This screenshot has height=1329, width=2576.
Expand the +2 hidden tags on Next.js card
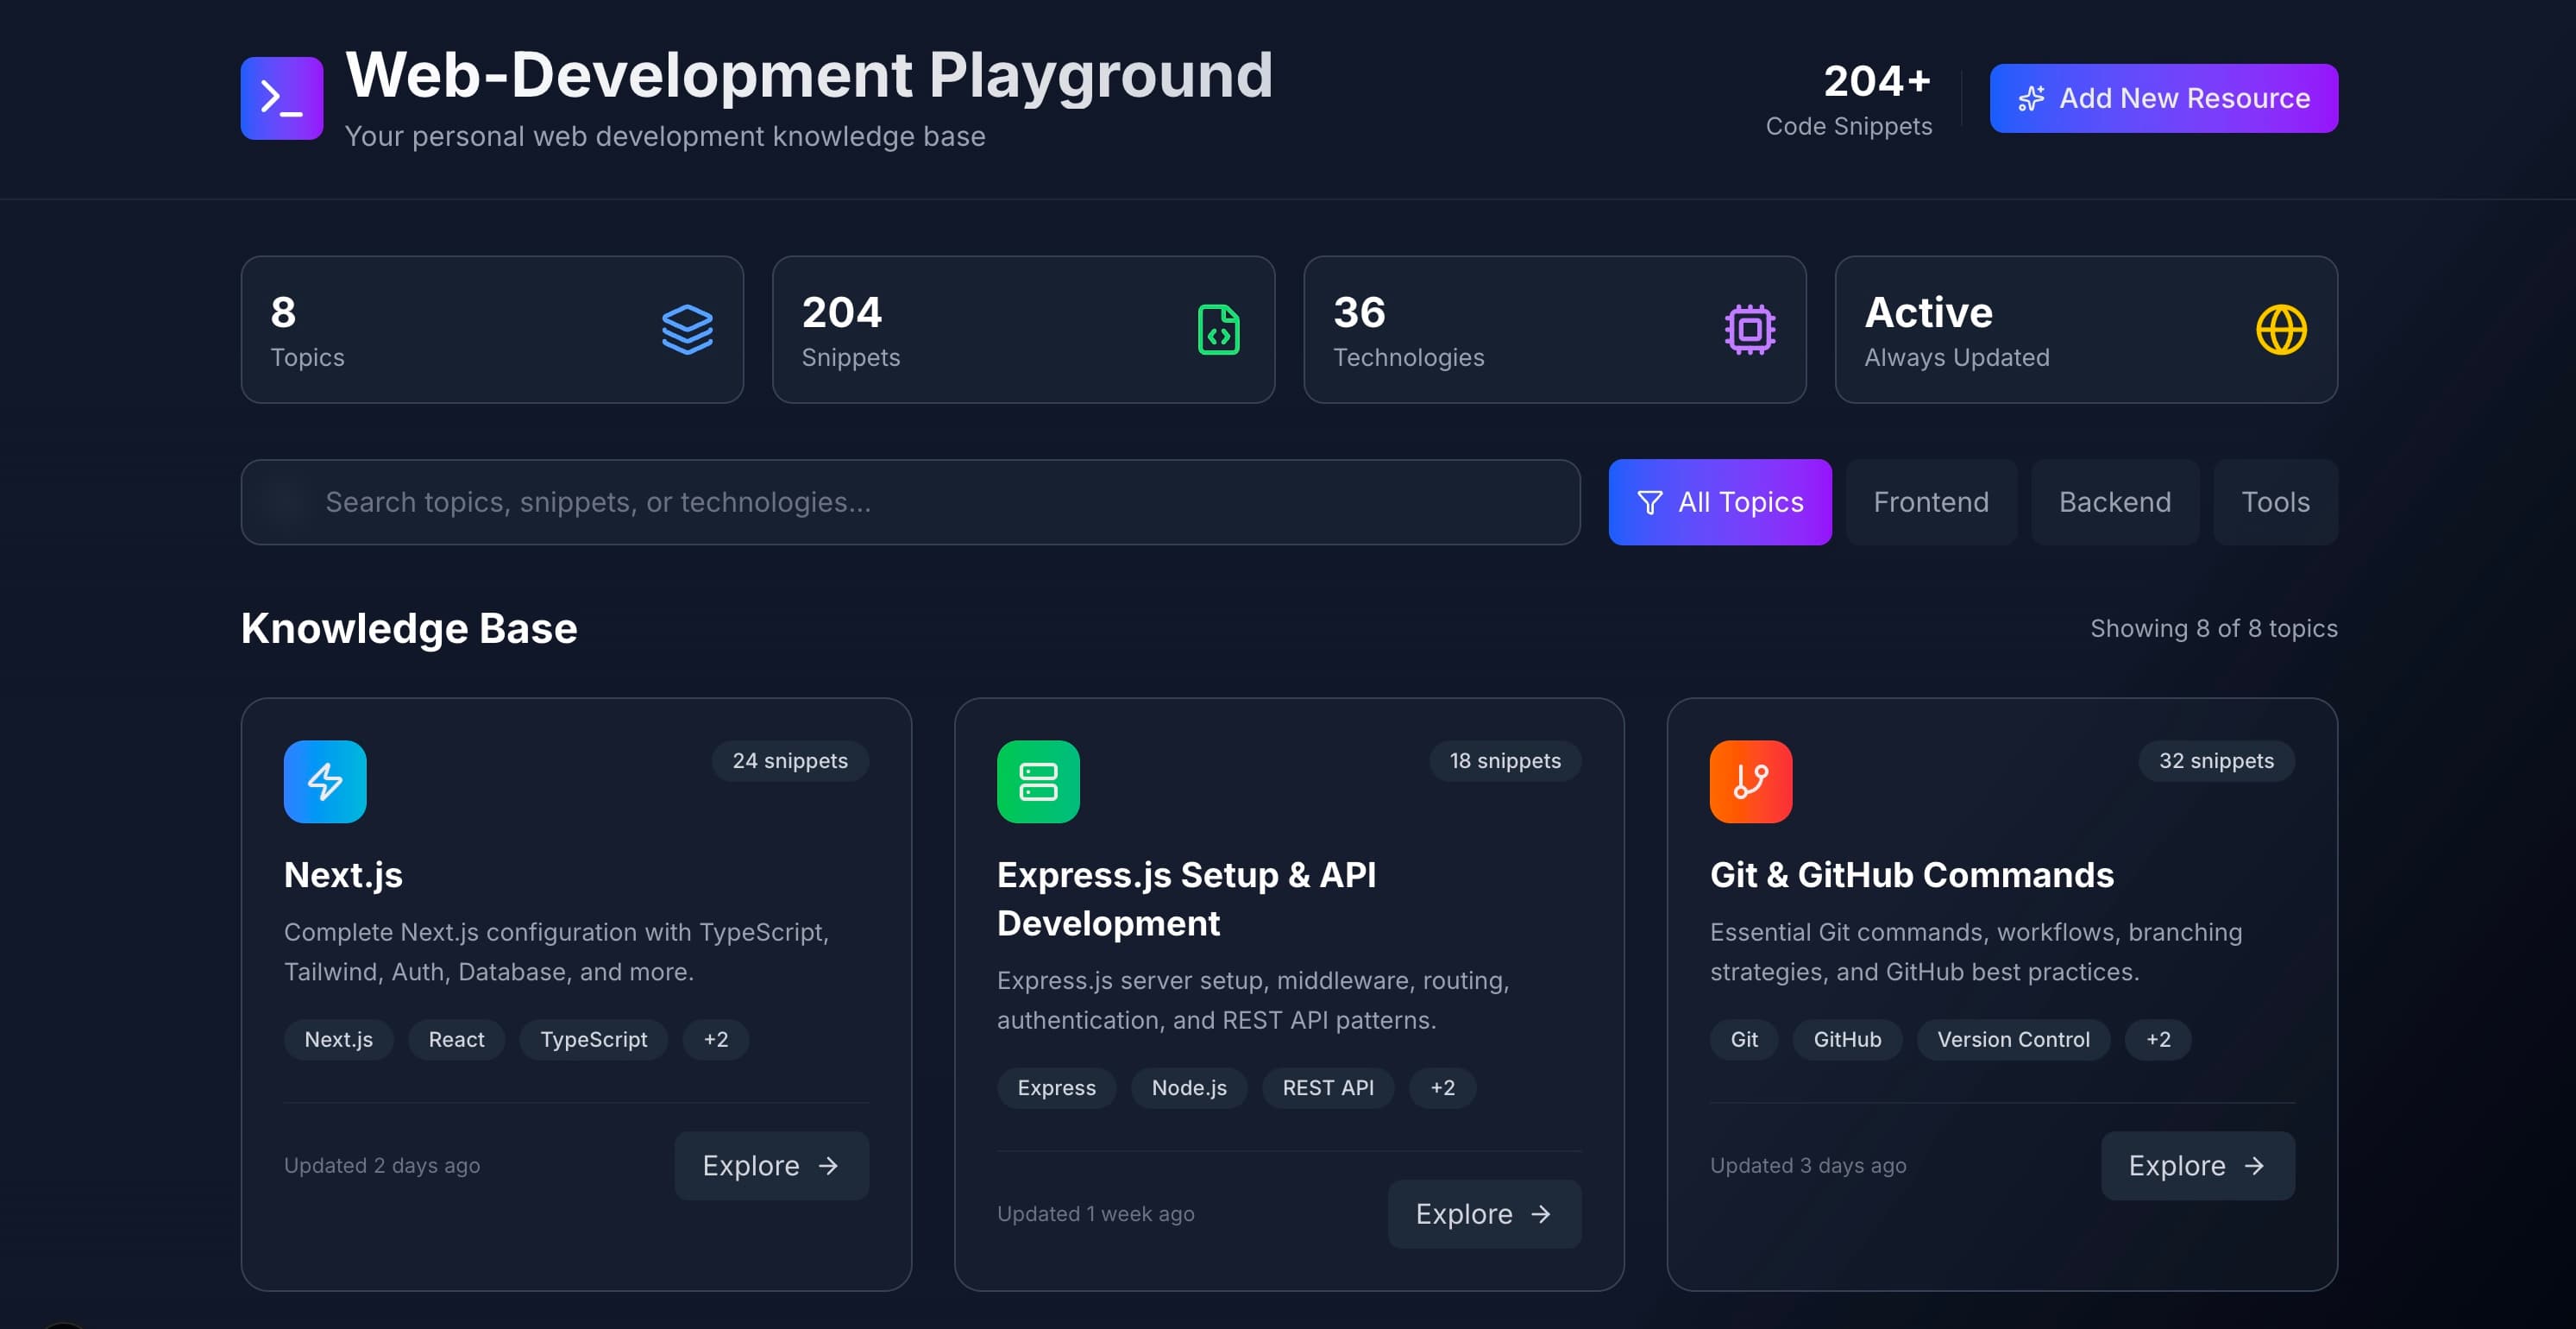[716, 1039]
